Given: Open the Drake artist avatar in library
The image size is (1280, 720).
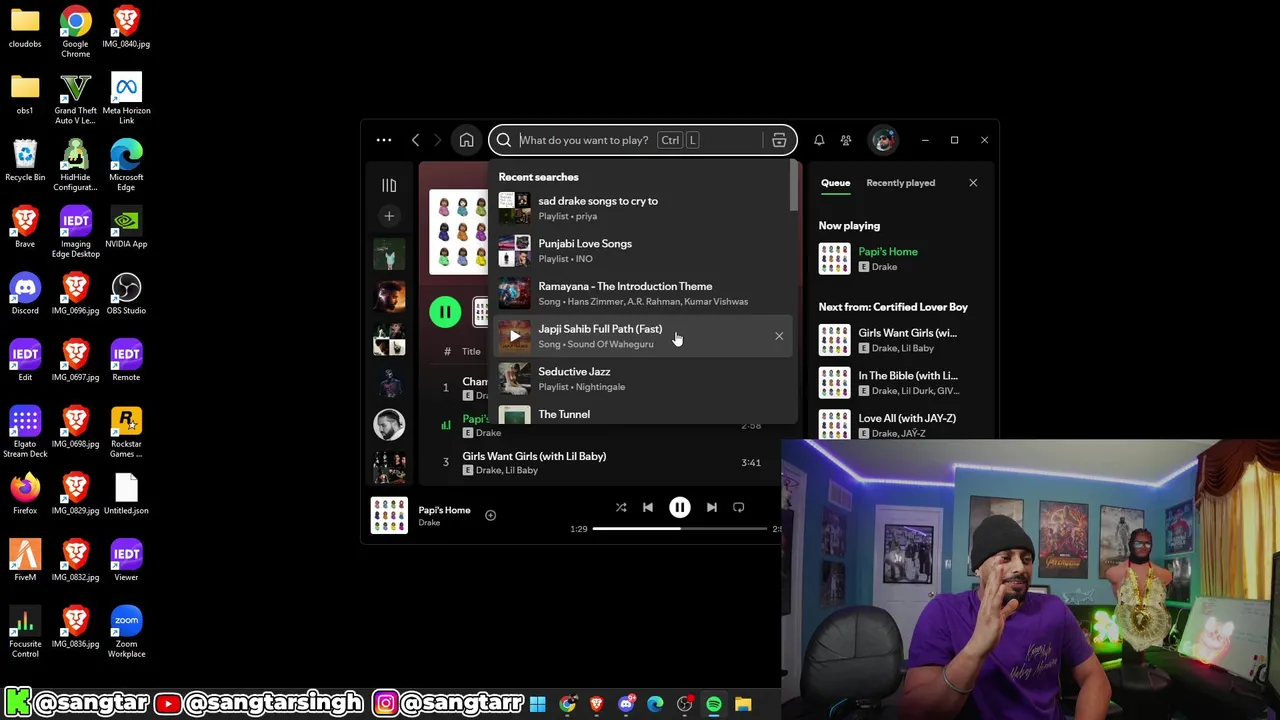Looking at the screenshot, I should [389, 425].
